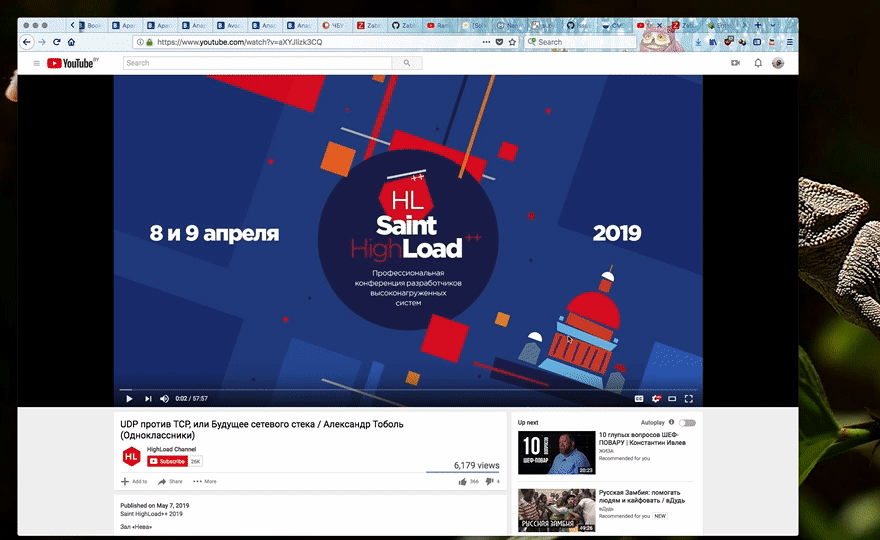
Task: Share this video
Action: [170, 482]
